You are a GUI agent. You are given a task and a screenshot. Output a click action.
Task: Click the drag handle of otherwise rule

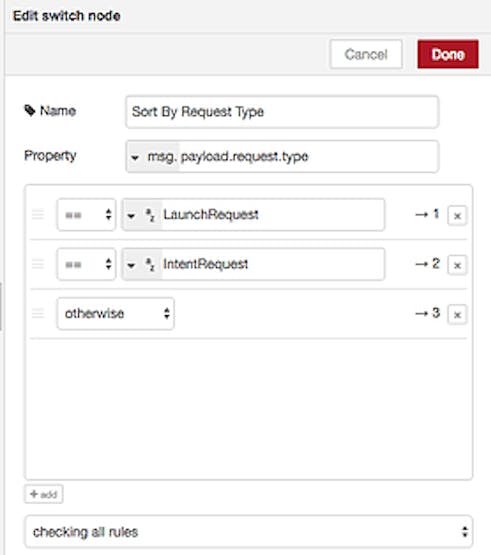38,314
